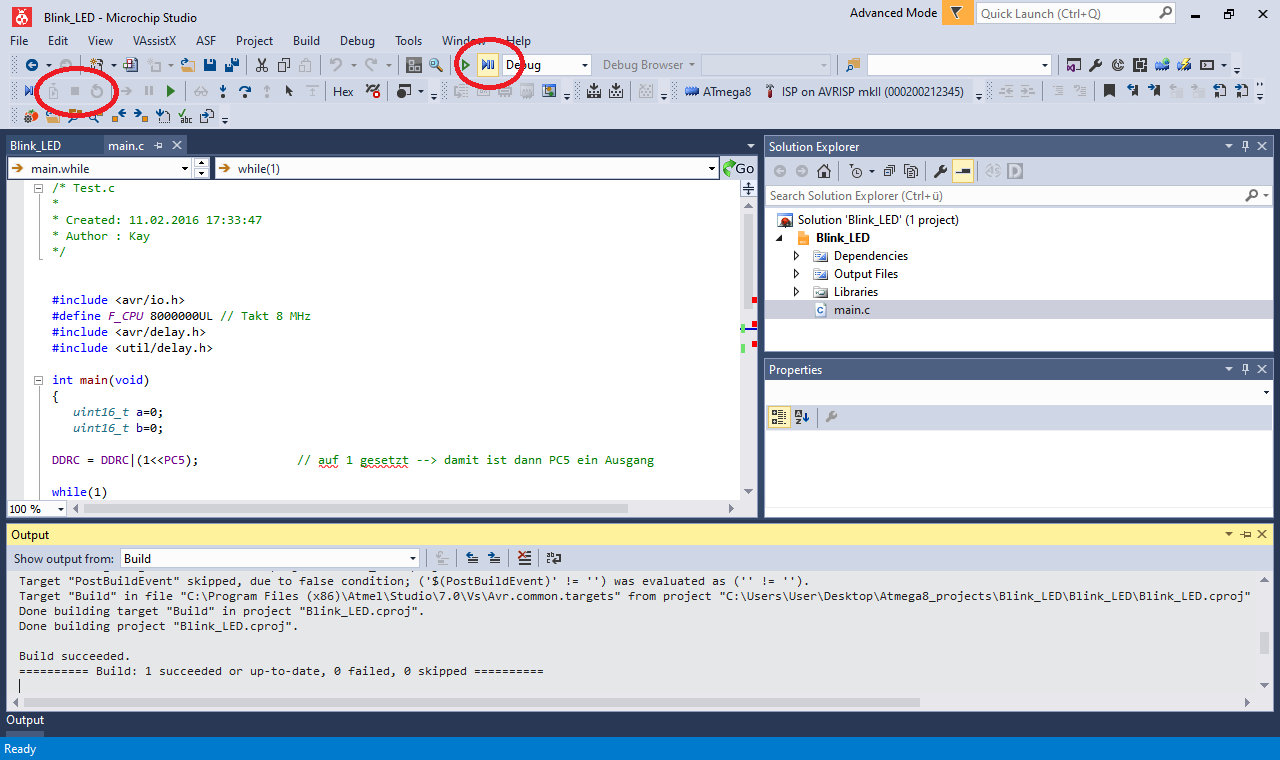Click Show All Files in Solution Explorer
This screenshot has height=760, width=1280.
tap(910, 171)
